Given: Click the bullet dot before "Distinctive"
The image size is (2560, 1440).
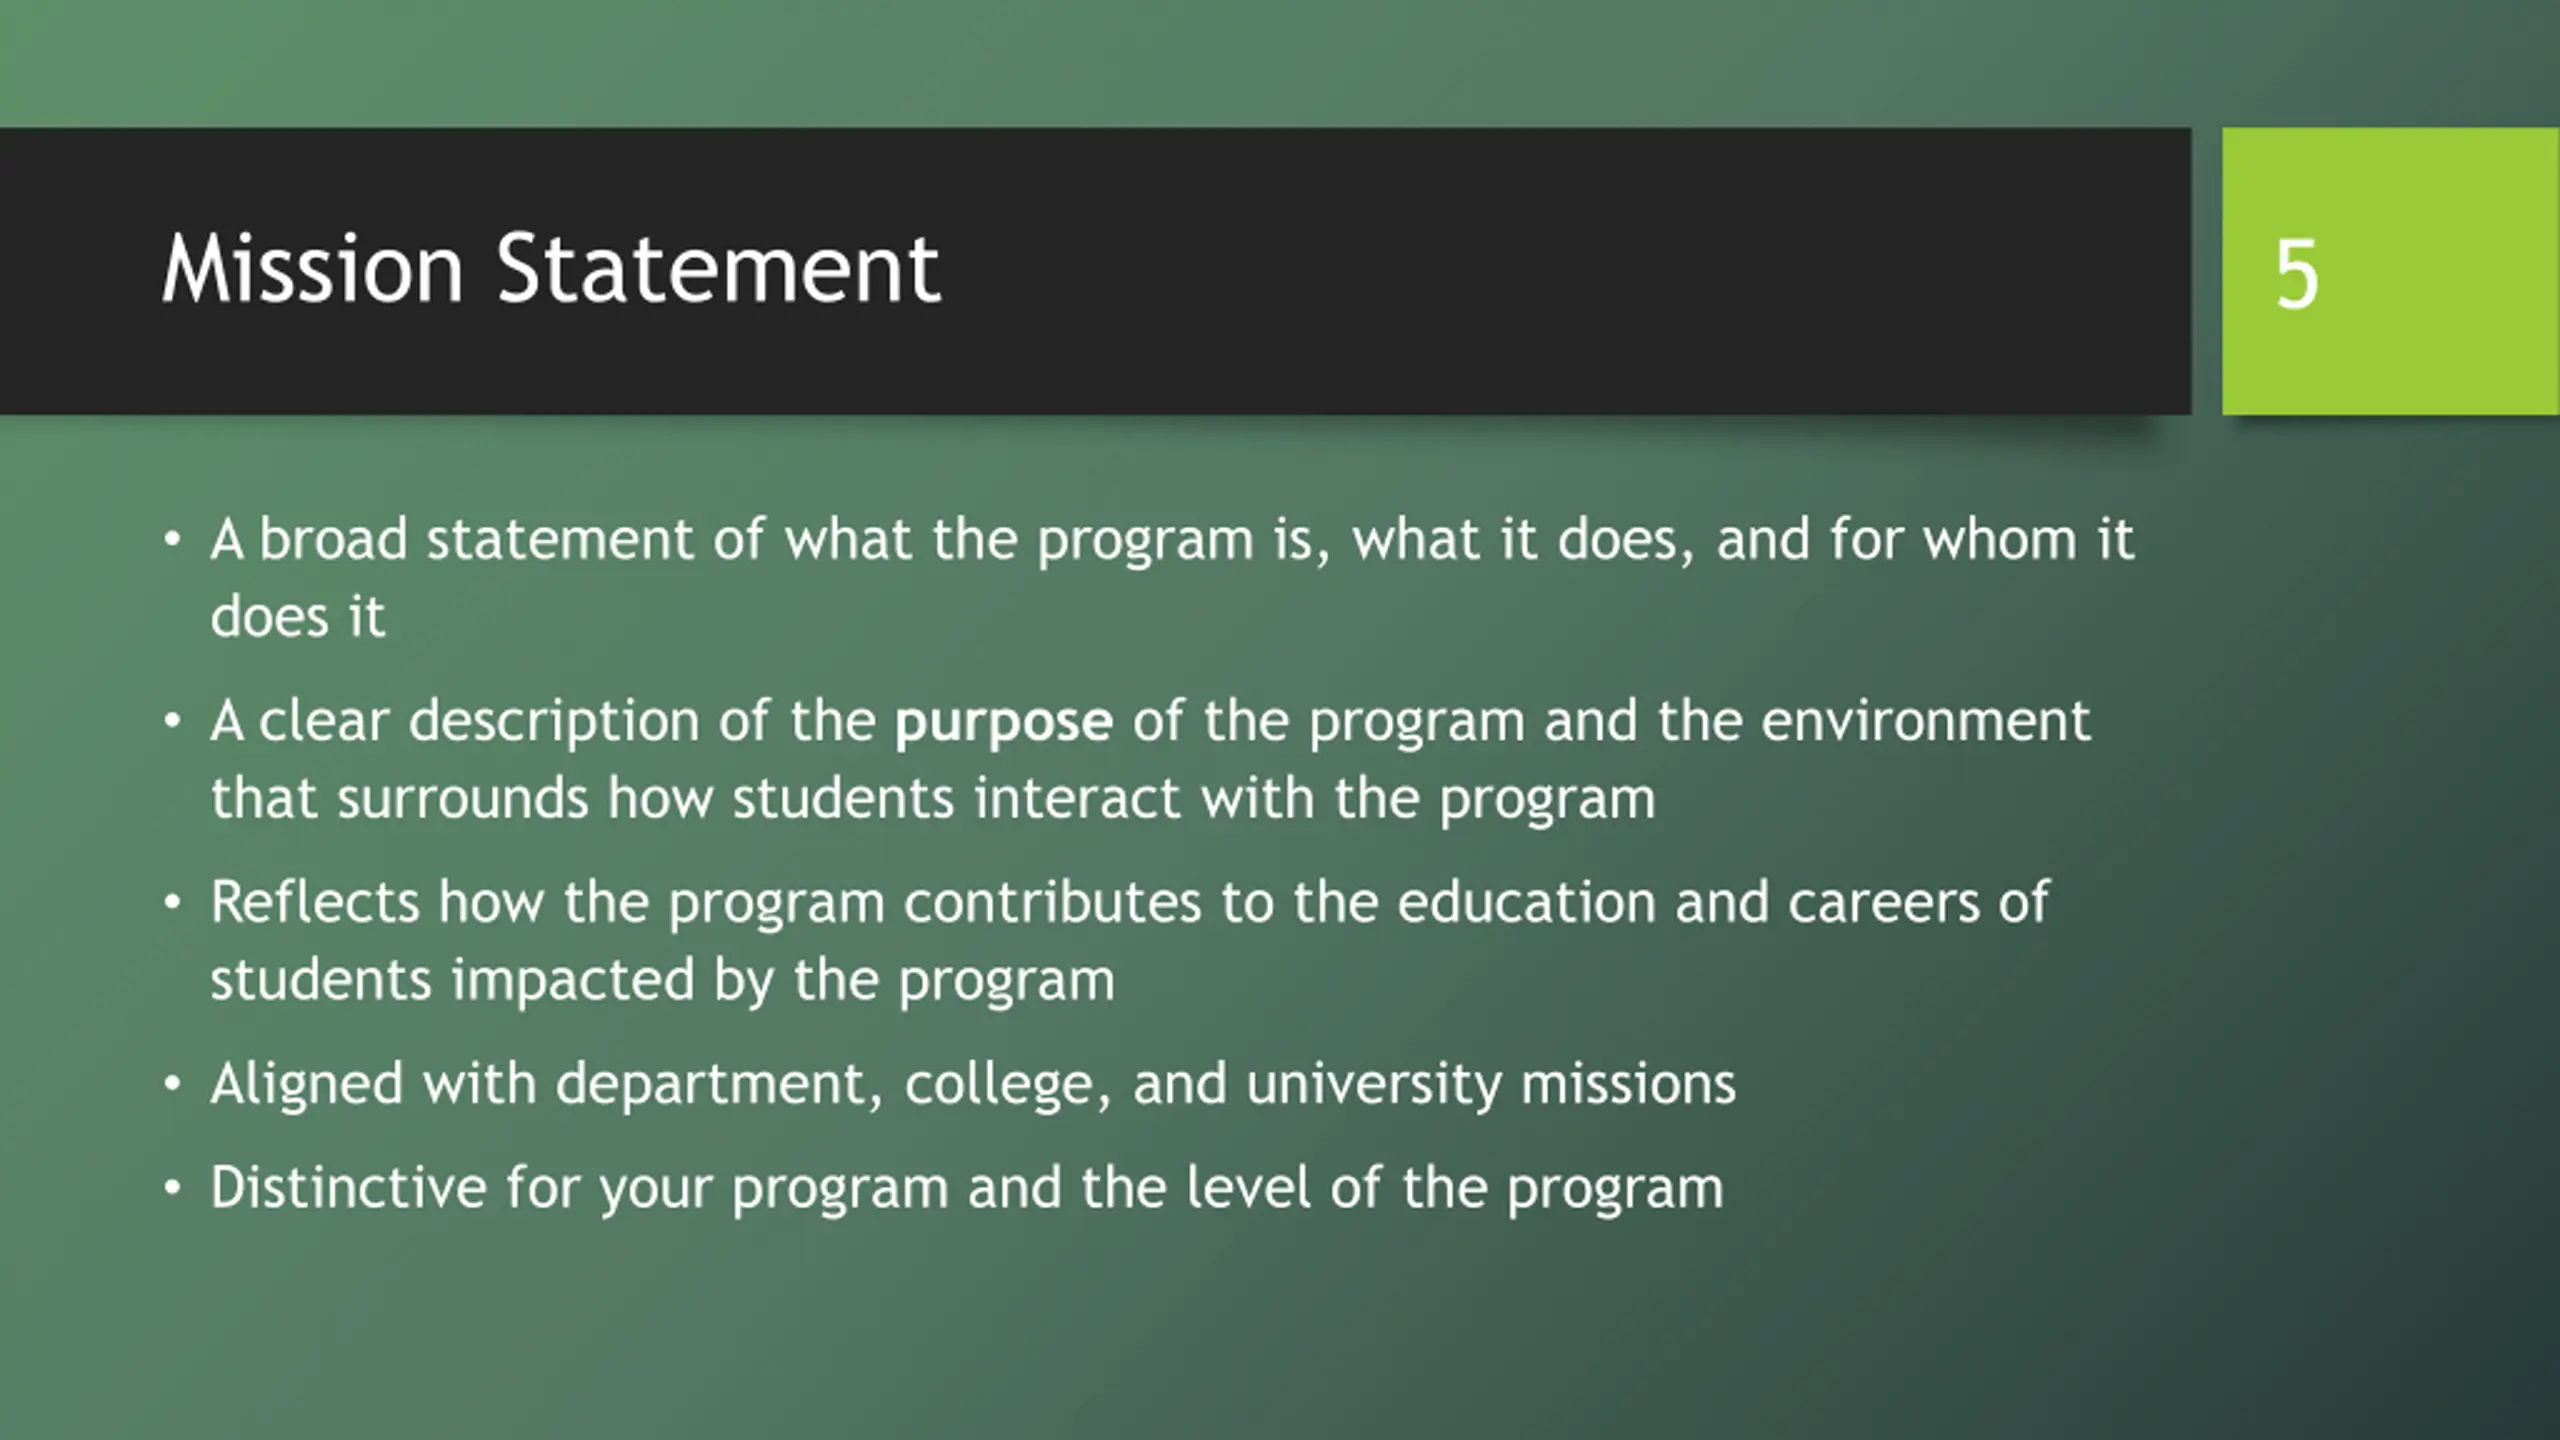Looking at the screenshot, I should (173, 1189).
